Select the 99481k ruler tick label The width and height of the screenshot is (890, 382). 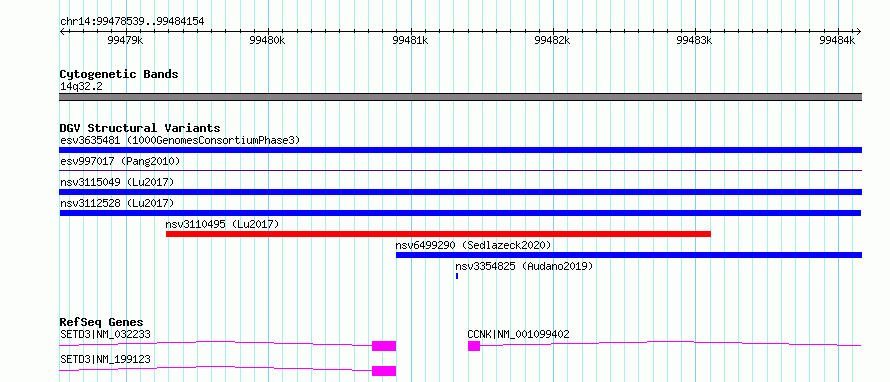(410, 40)
